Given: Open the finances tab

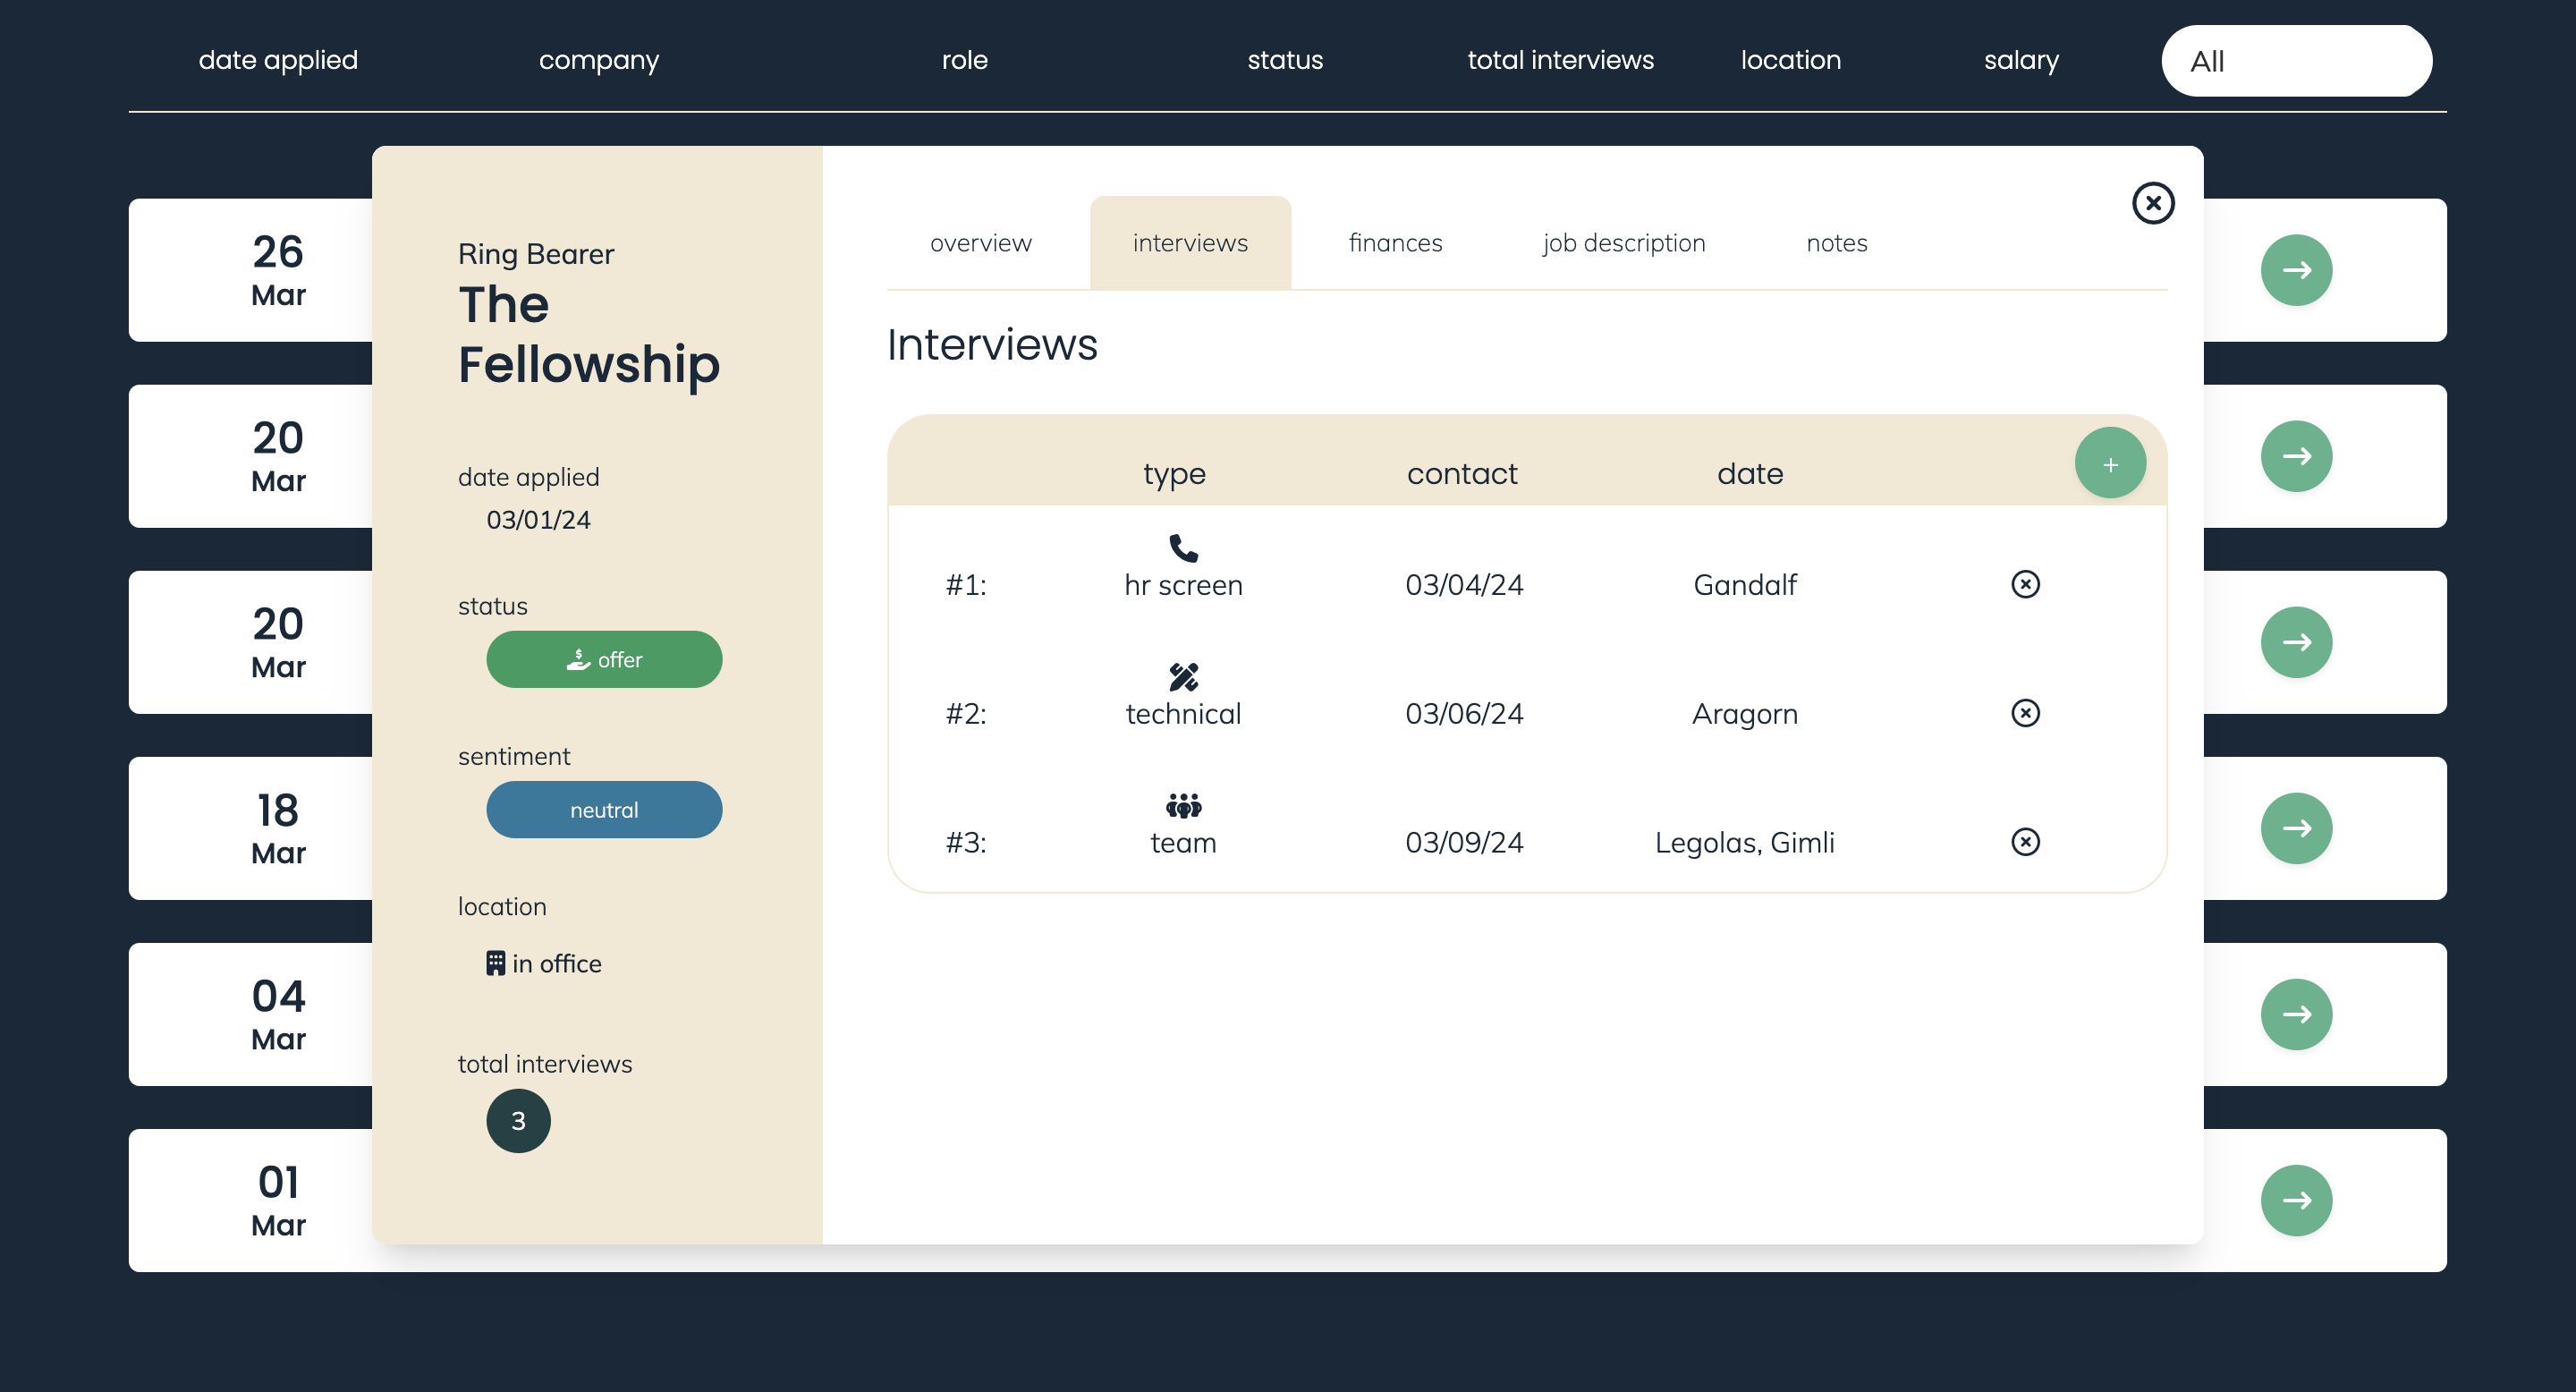Looking at the screenshot, I should [x=1395, y=243].
